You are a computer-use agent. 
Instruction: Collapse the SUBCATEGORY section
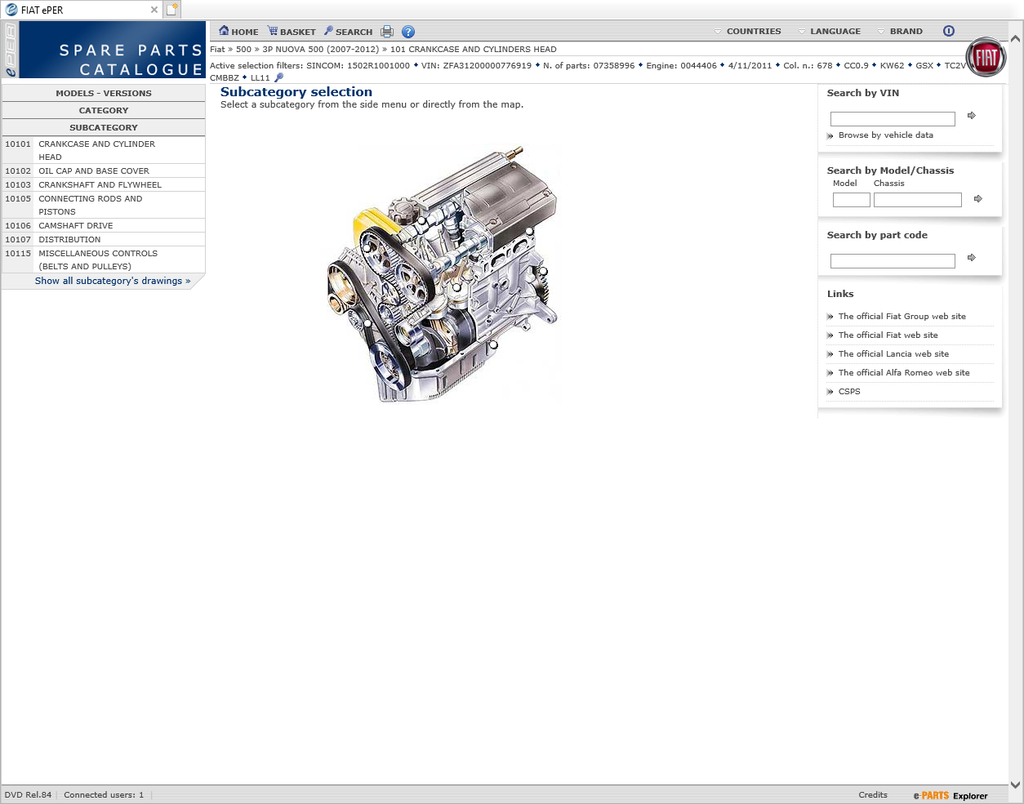pyautogui.click(x=103, y=127)
